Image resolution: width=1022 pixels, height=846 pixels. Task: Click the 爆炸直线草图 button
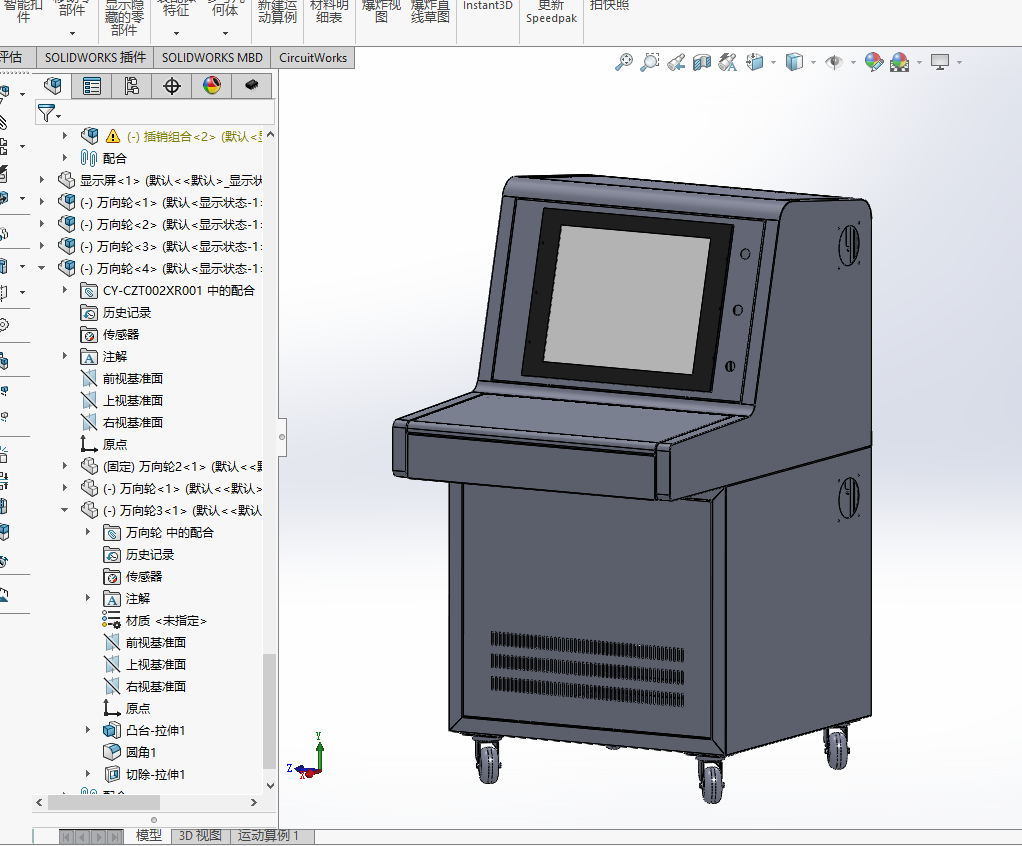(430, 12)
